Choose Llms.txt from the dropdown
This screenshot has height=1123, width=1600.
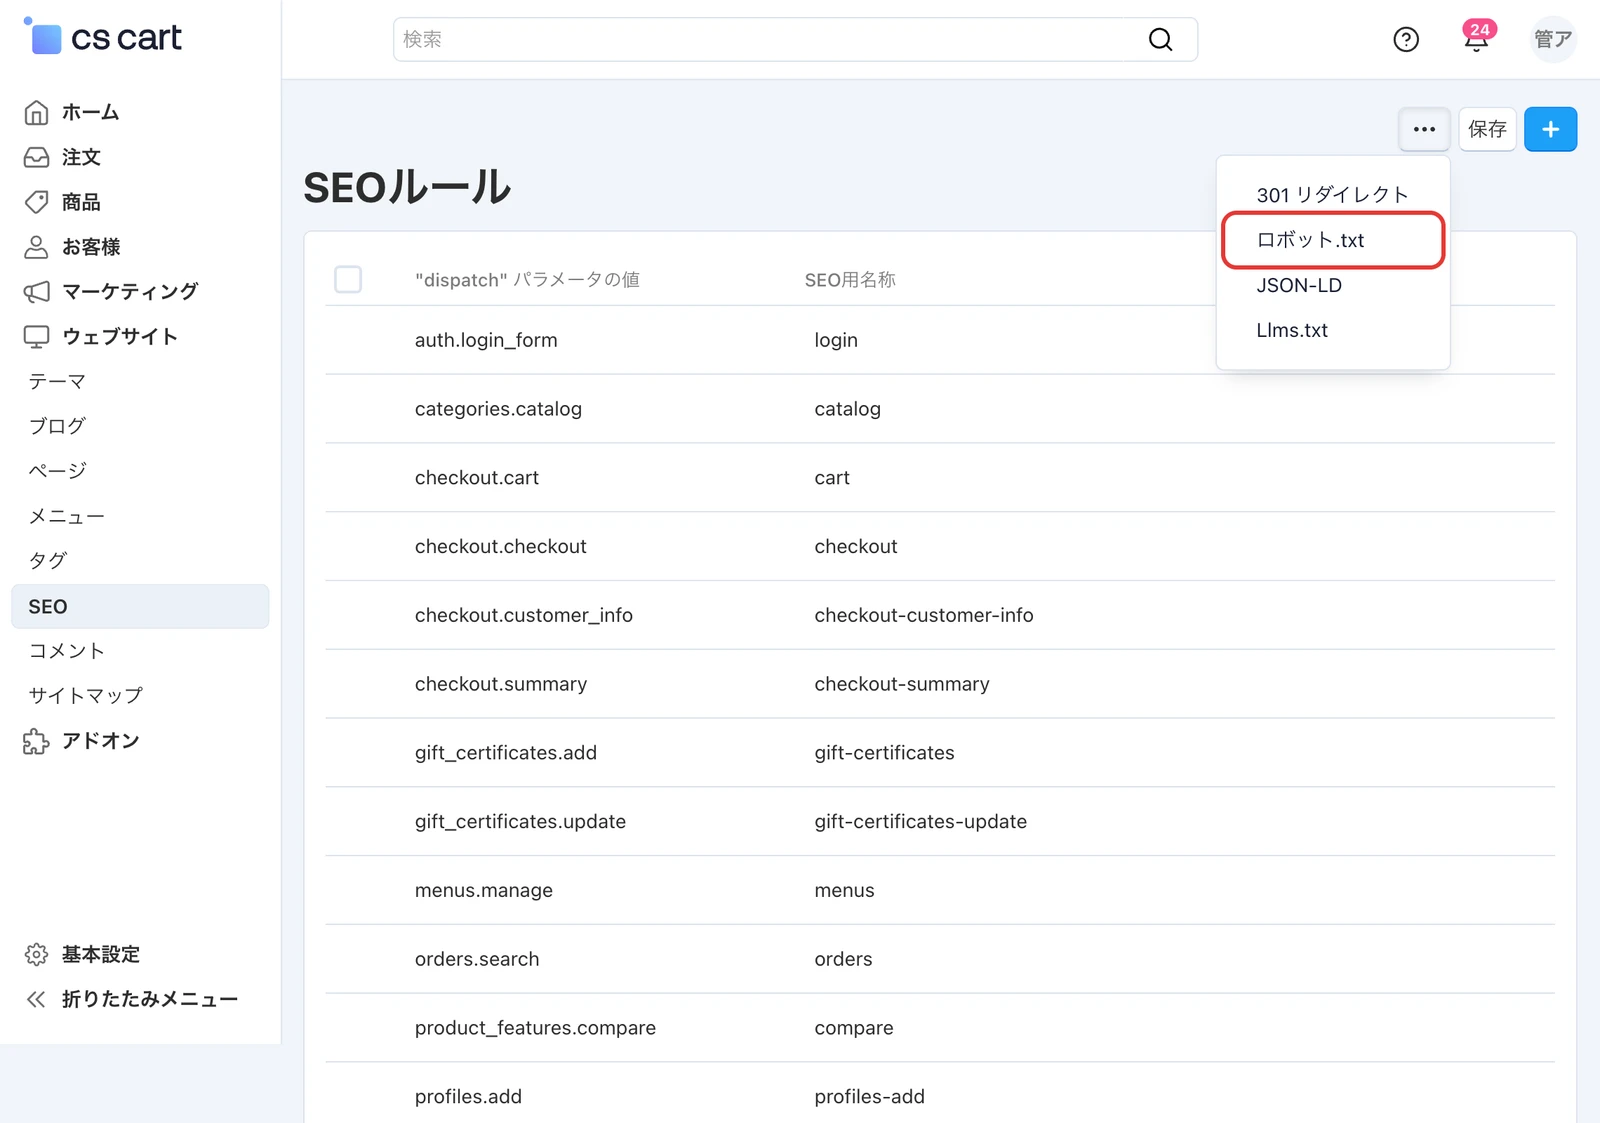[1332, 330]
